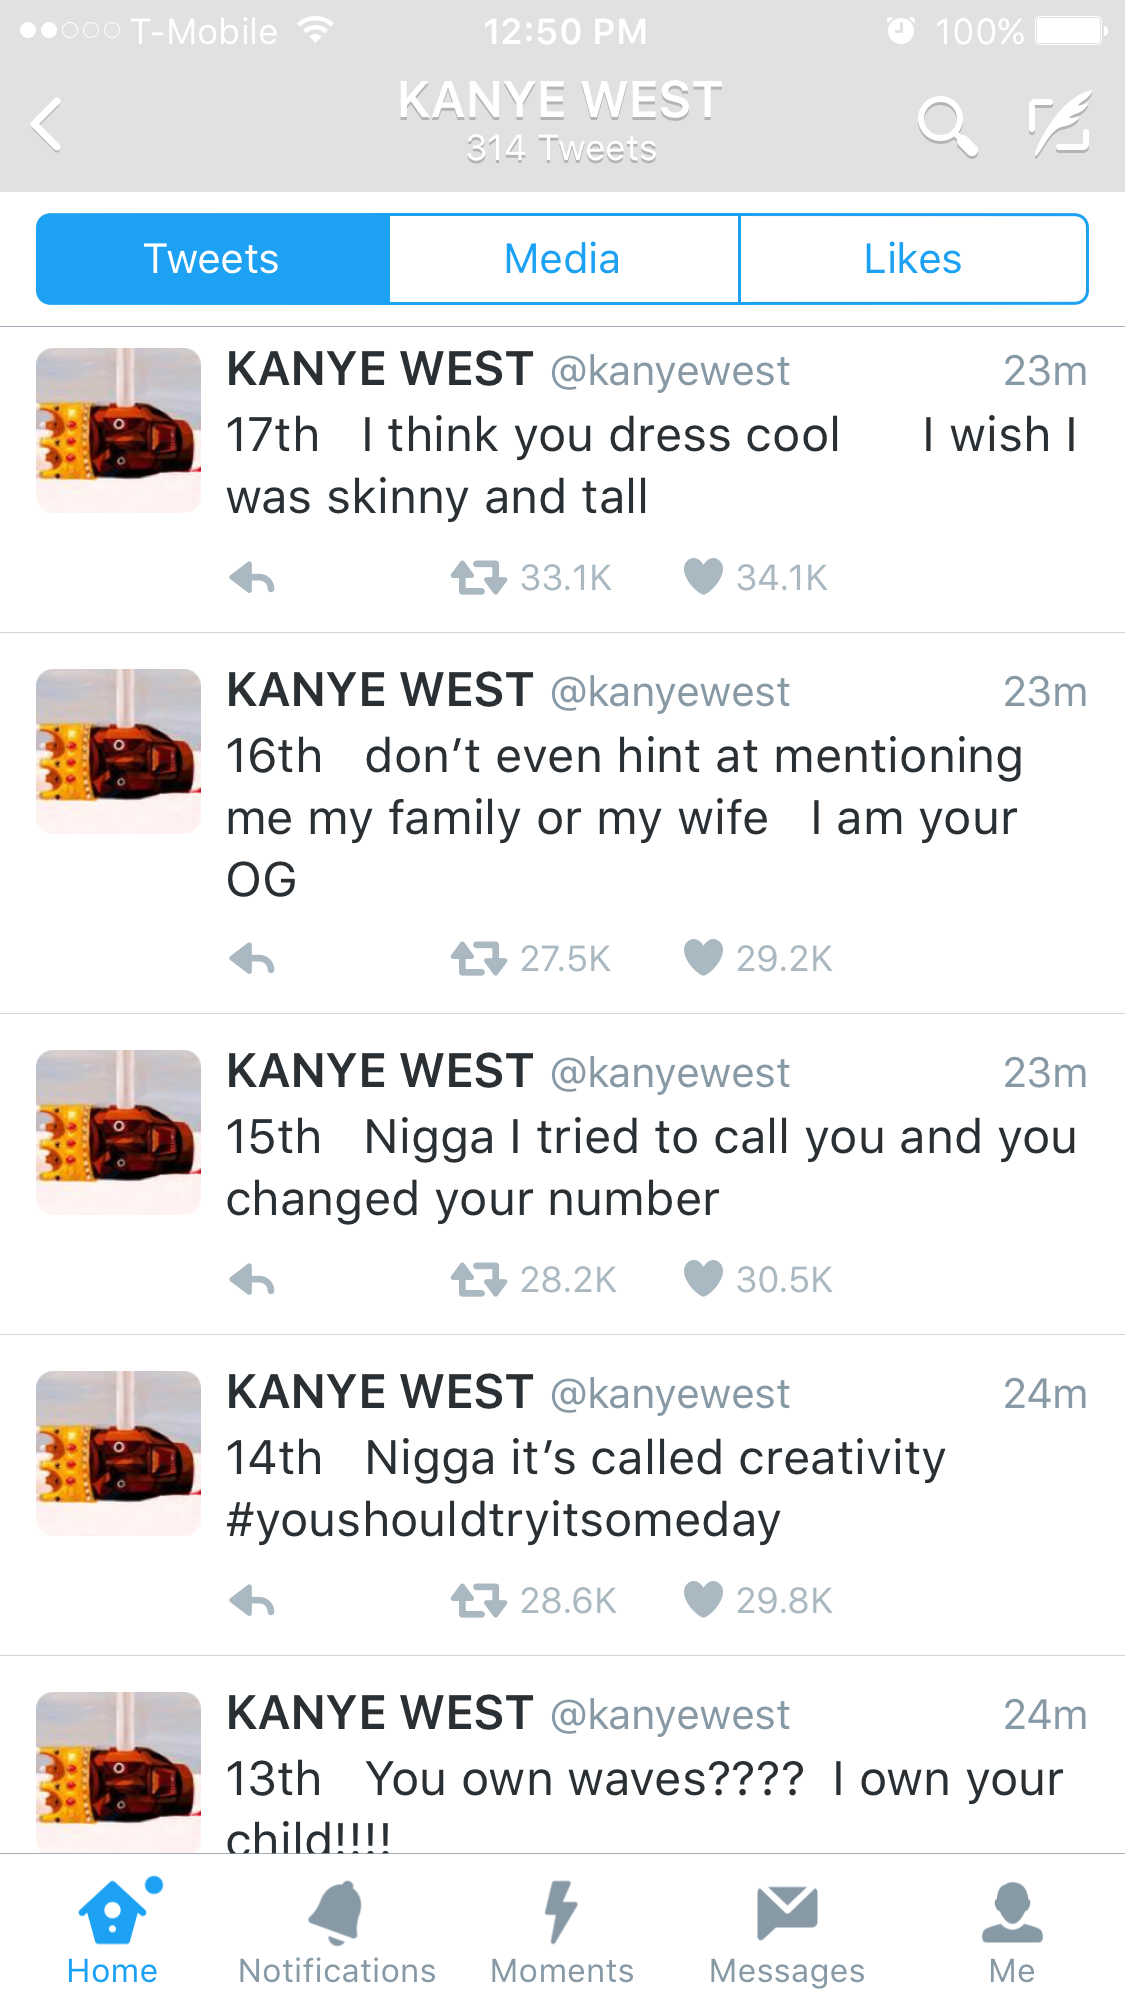Switch to the Media tab
The width and height of the screenshot is (1125, 2001).
pyautogui.click(x=563, y=259)
